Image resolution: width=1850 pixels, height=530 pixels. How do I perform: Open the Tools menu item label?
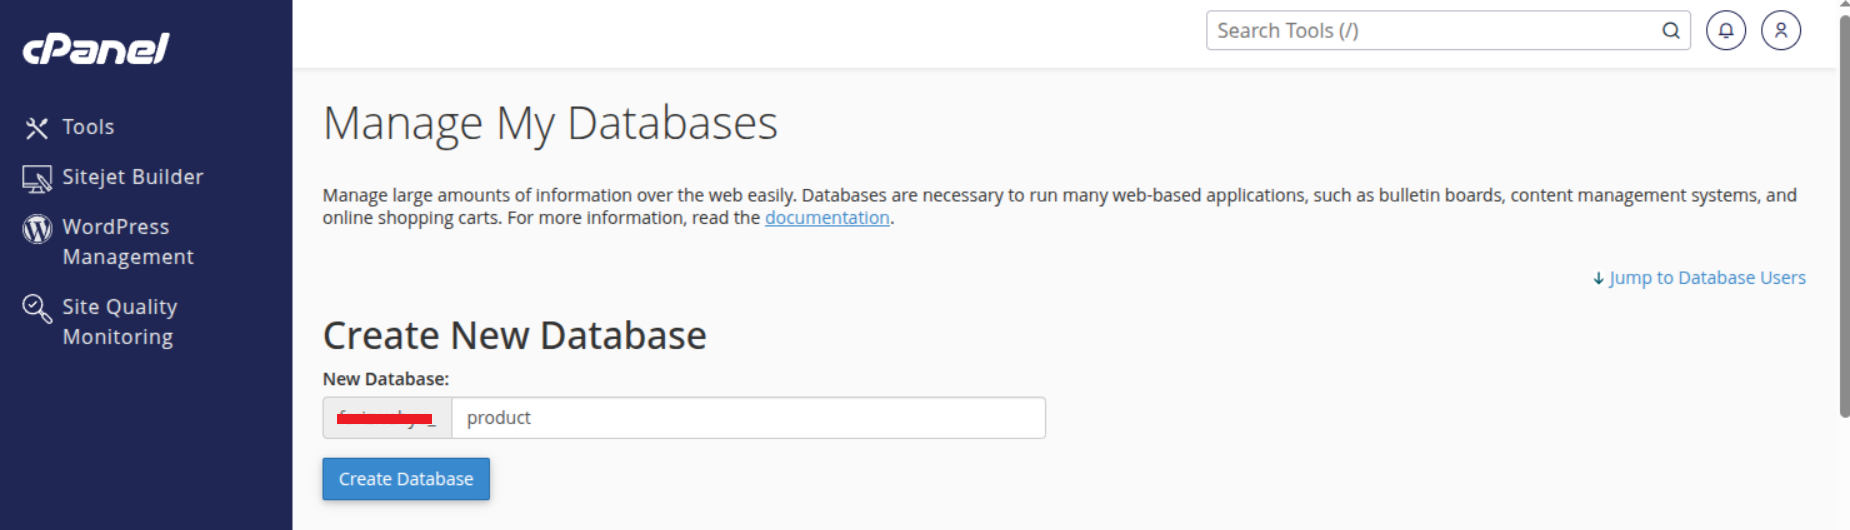pos(88,127)
